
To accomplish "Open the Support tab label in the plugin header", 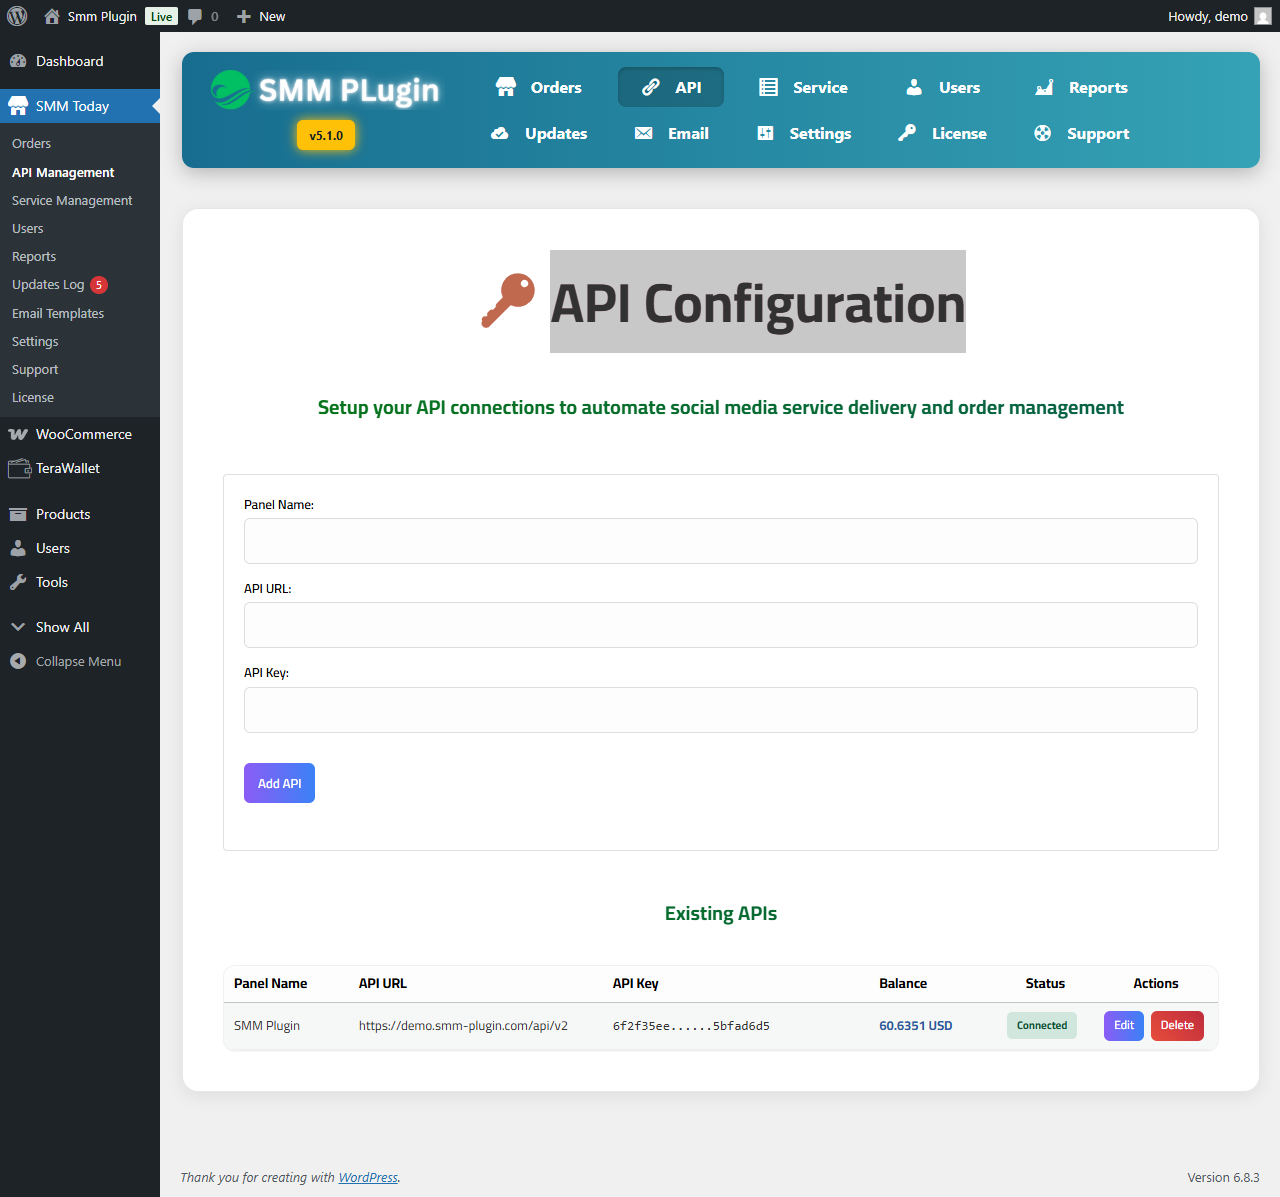I will 1098,133.
